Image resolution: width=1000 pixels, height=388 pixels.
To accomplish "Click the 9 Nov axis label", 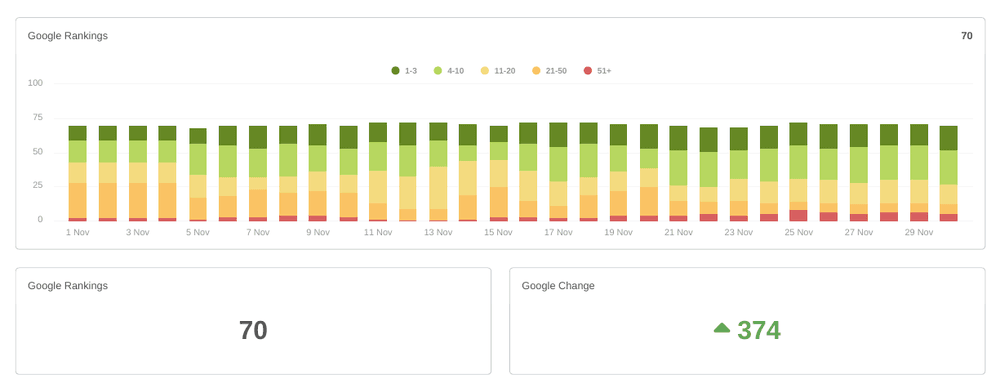I will (x=318, y=232).
